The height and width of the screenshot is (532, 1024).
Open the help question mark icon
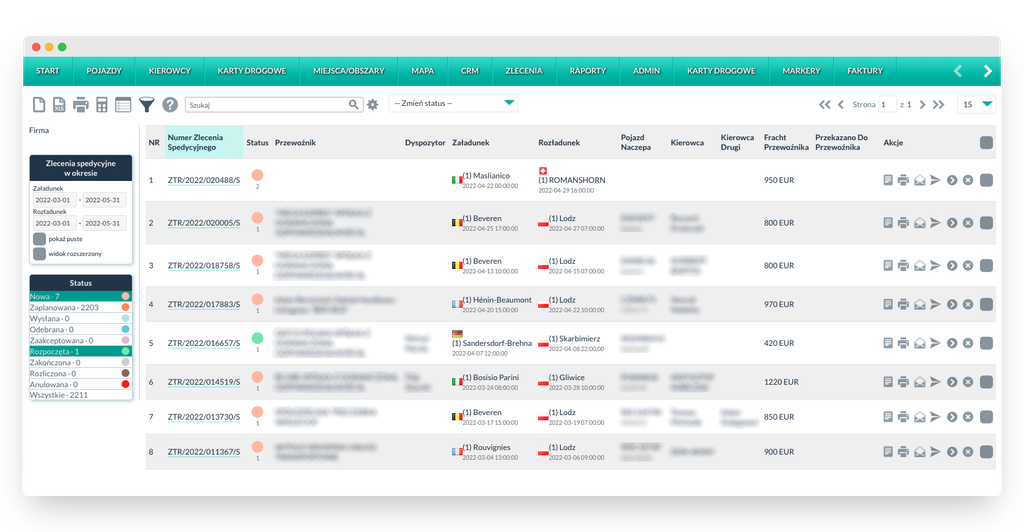(170, 104)
